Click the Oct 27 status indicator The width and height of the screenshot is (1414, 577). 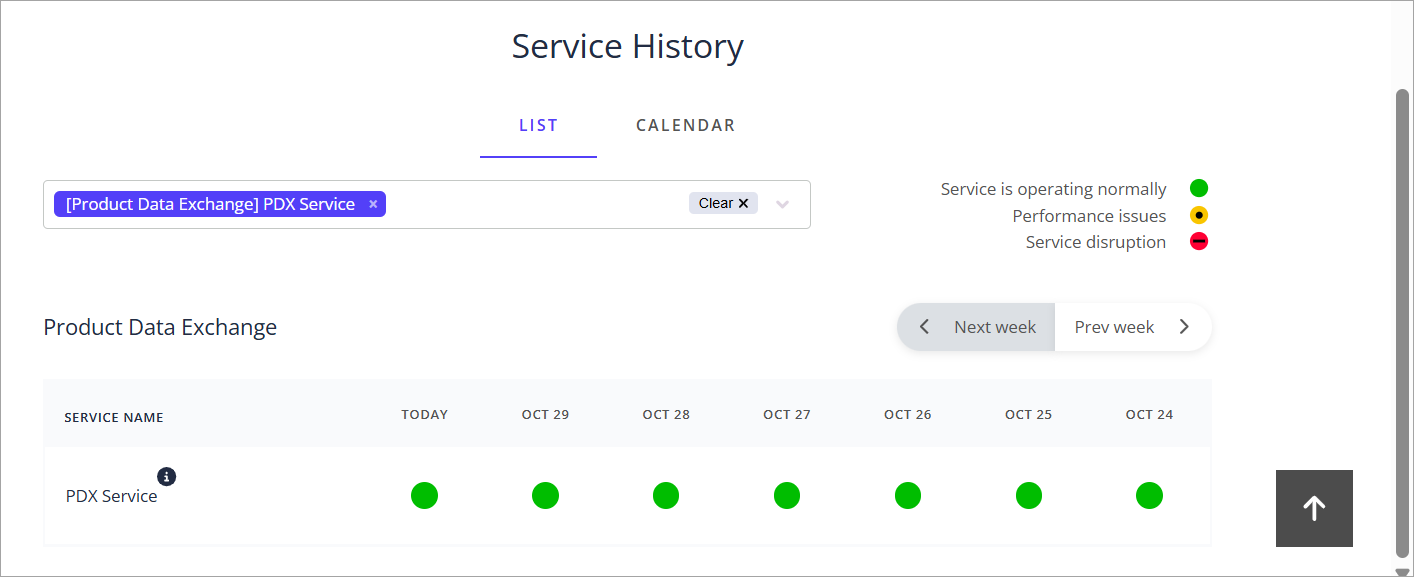[x=787, y=495]
